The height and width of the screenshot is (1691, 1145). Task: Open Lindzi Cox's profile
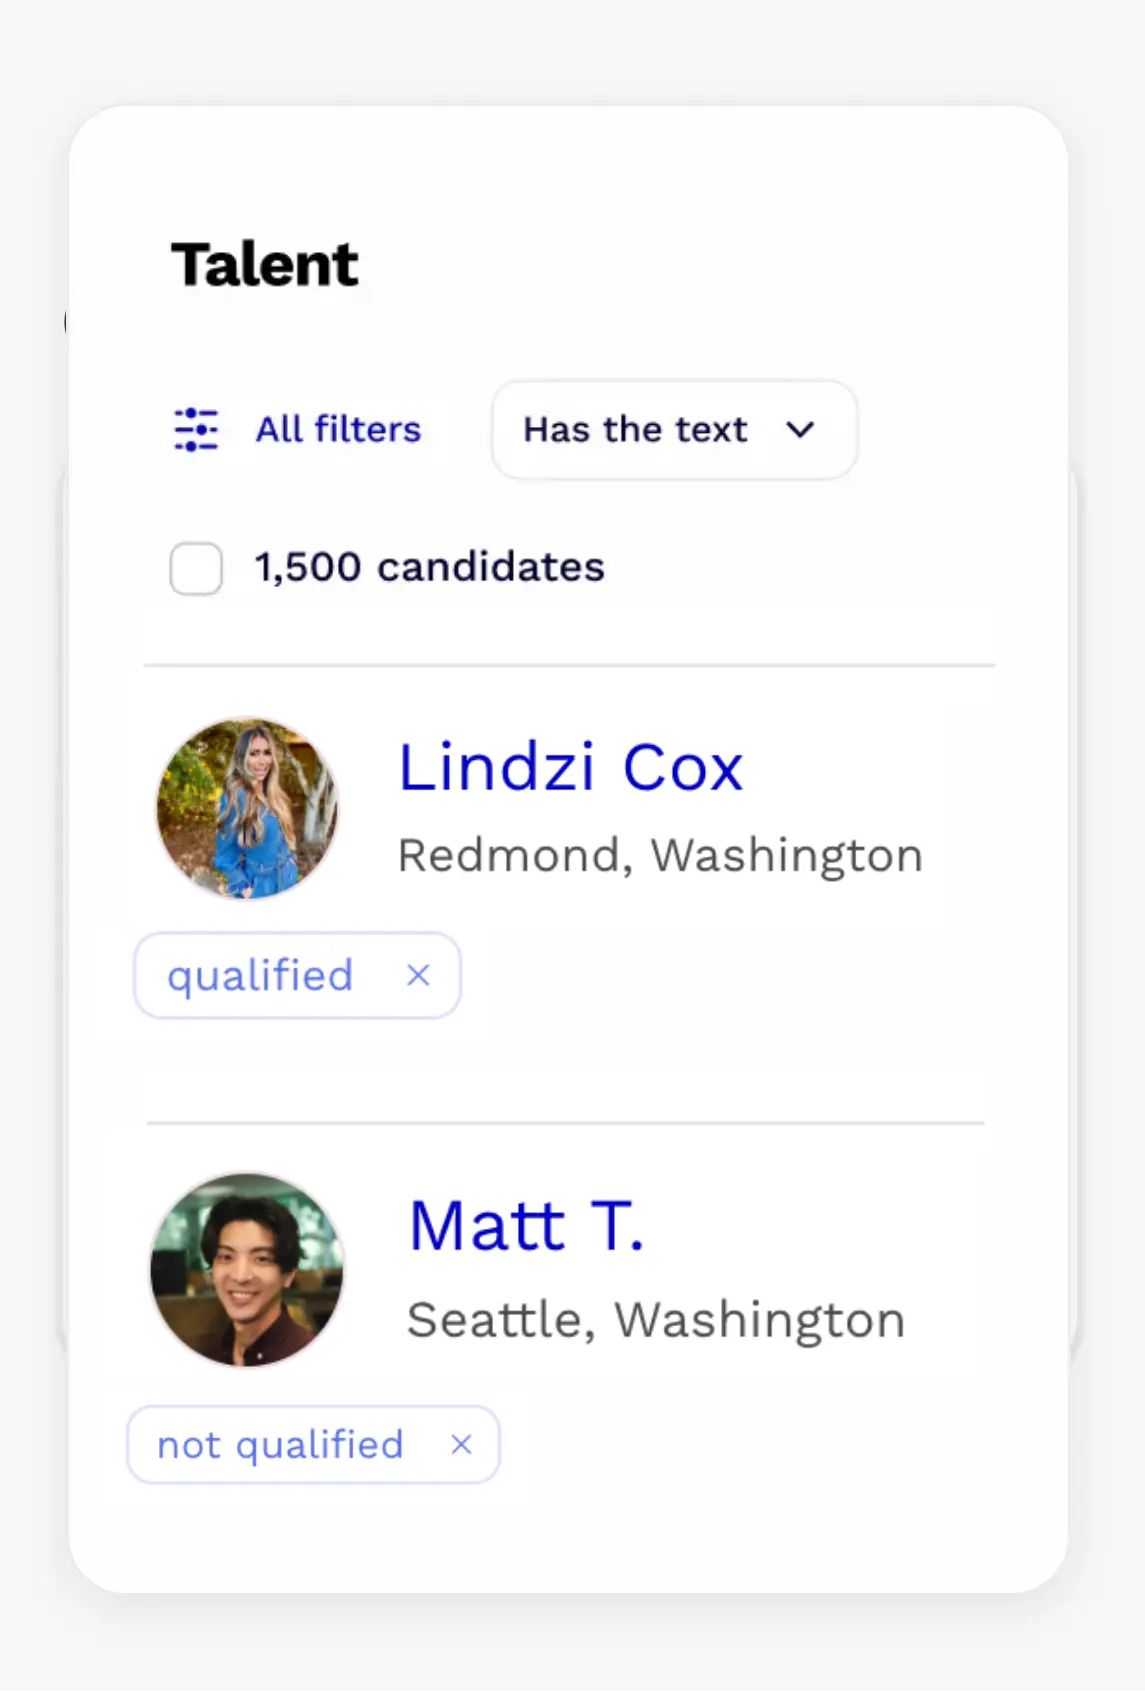571,766
